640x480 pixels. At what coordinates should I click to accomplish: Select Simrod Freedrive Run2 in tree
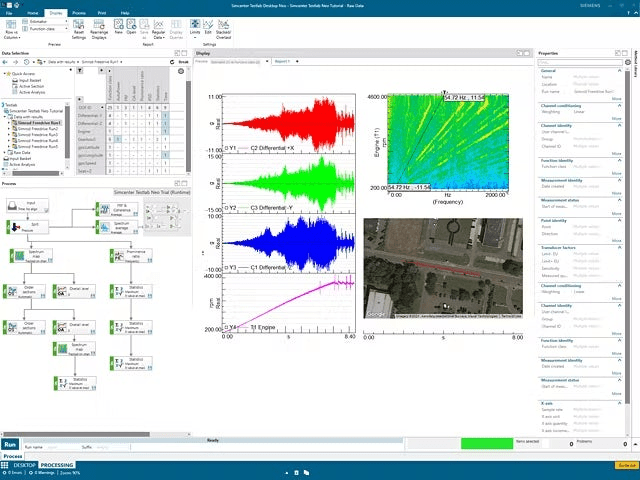click(x=36, y=128)
